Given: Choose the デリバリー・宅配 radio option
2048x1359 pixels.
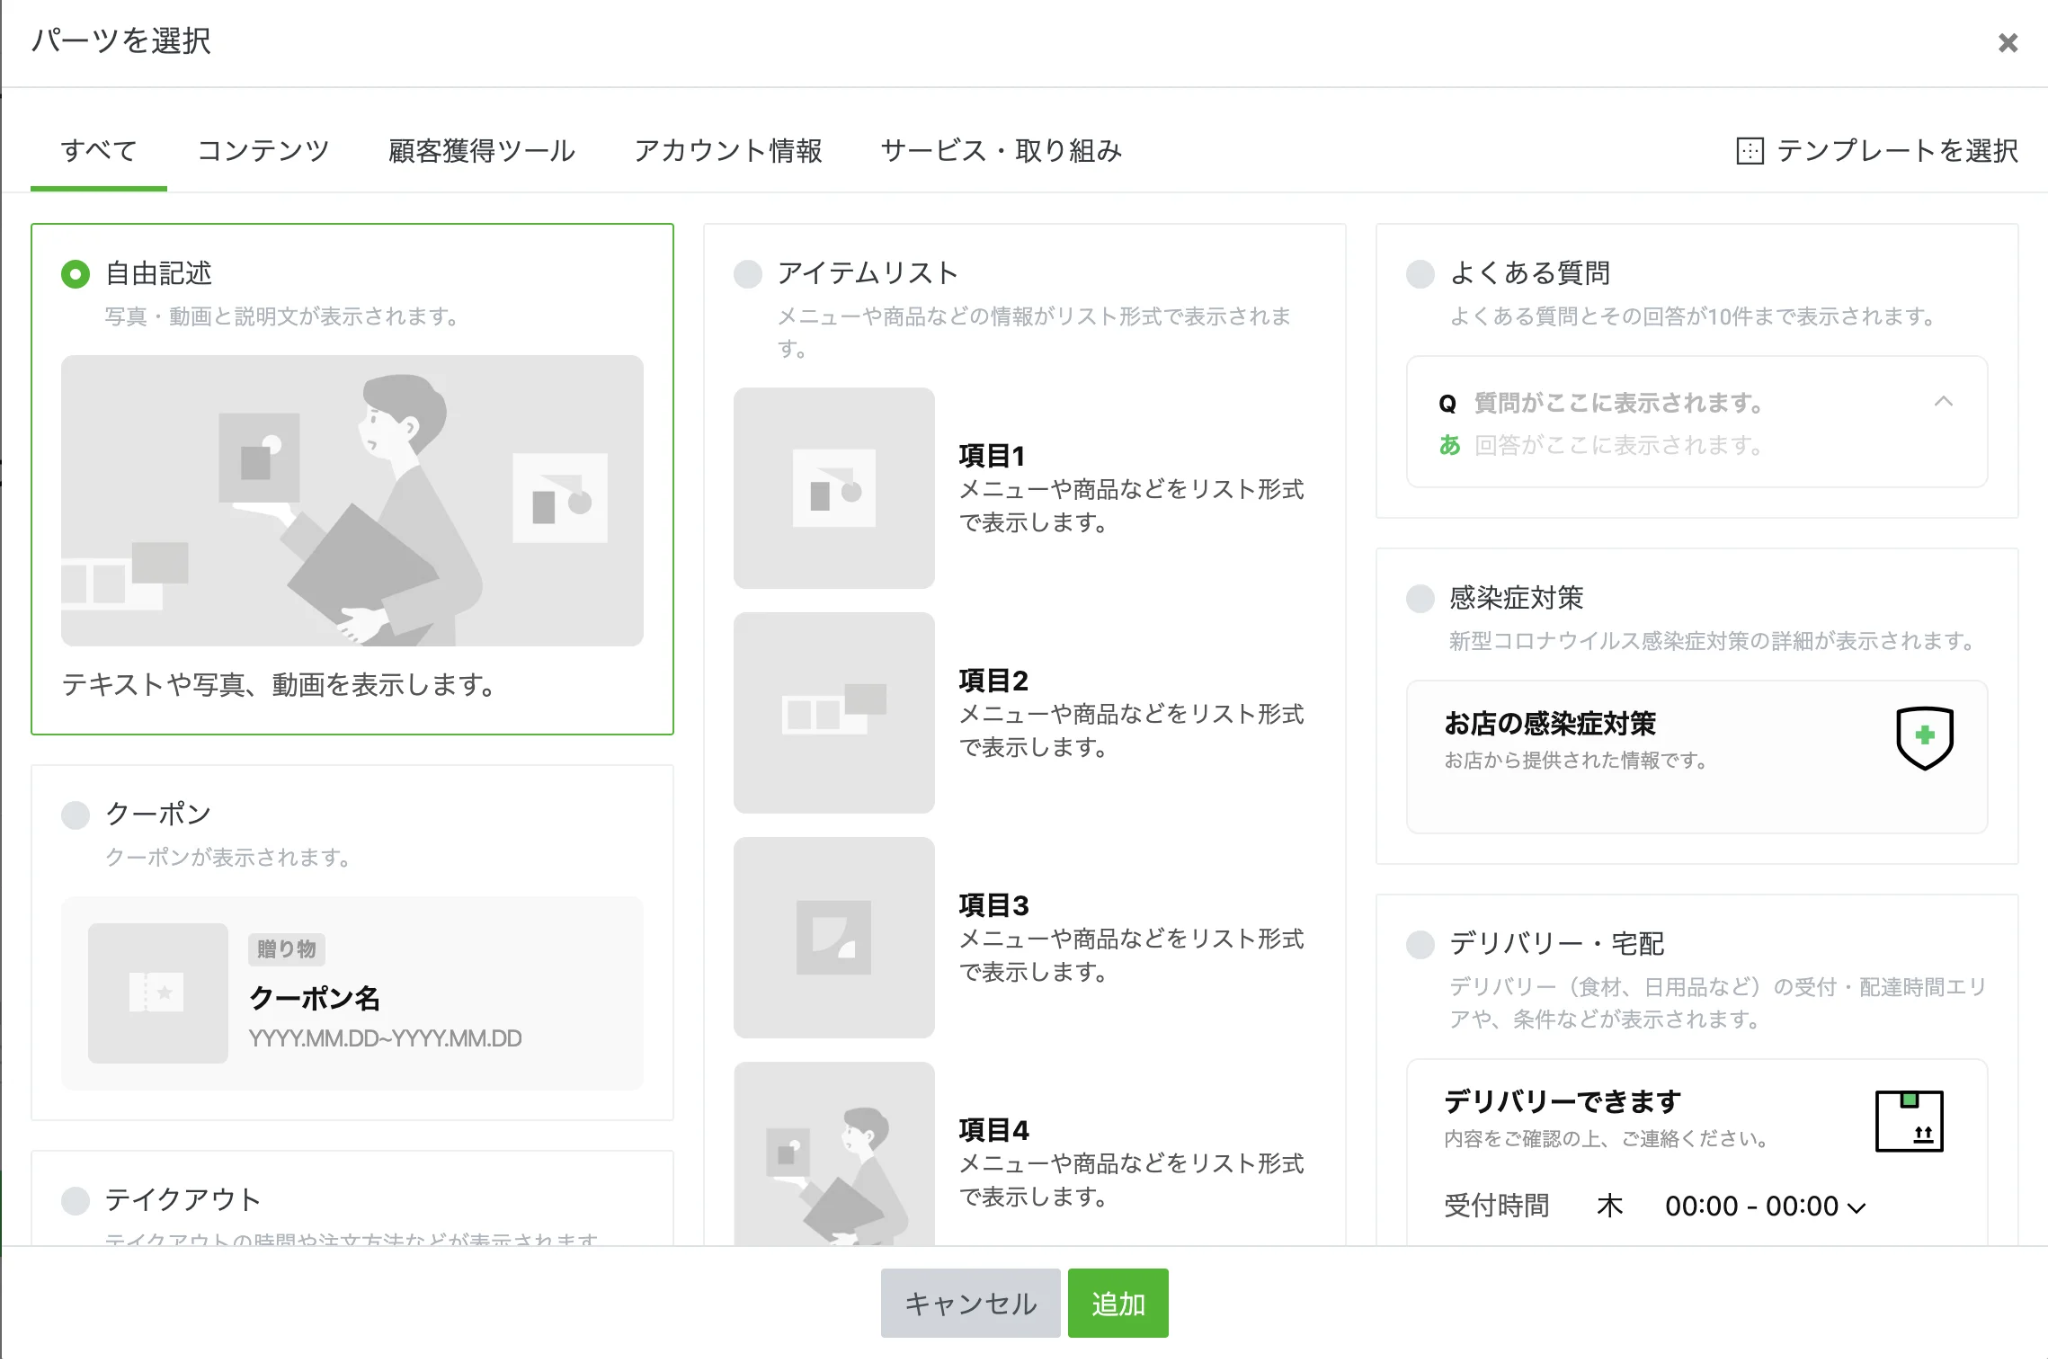Looking at the screenshot, I should click(1420, 944).
